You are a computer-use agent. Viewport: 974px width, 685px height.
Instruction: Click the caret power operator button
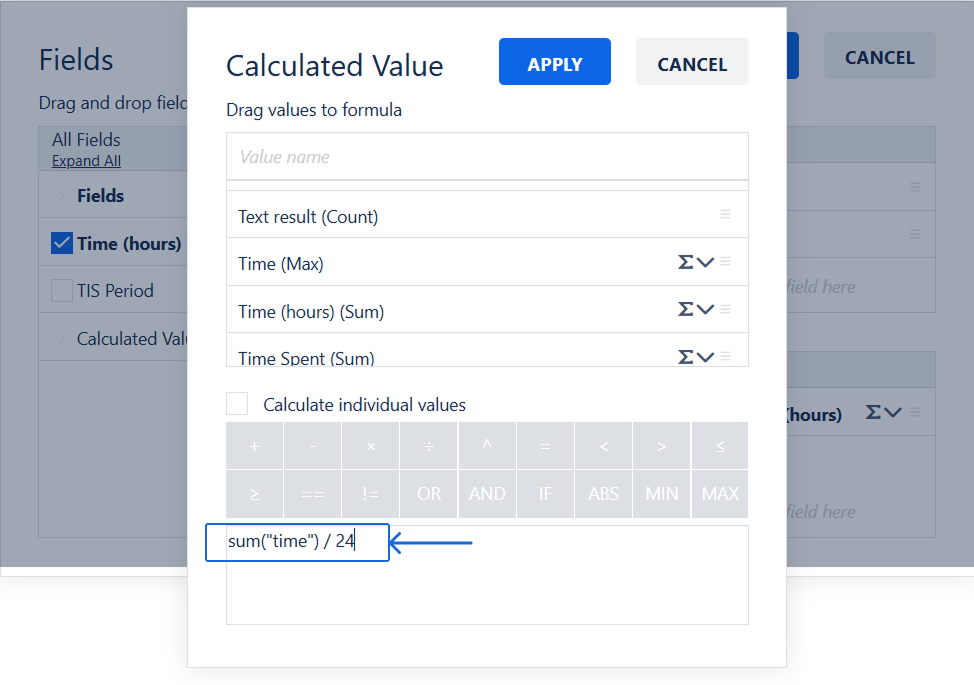487,446
